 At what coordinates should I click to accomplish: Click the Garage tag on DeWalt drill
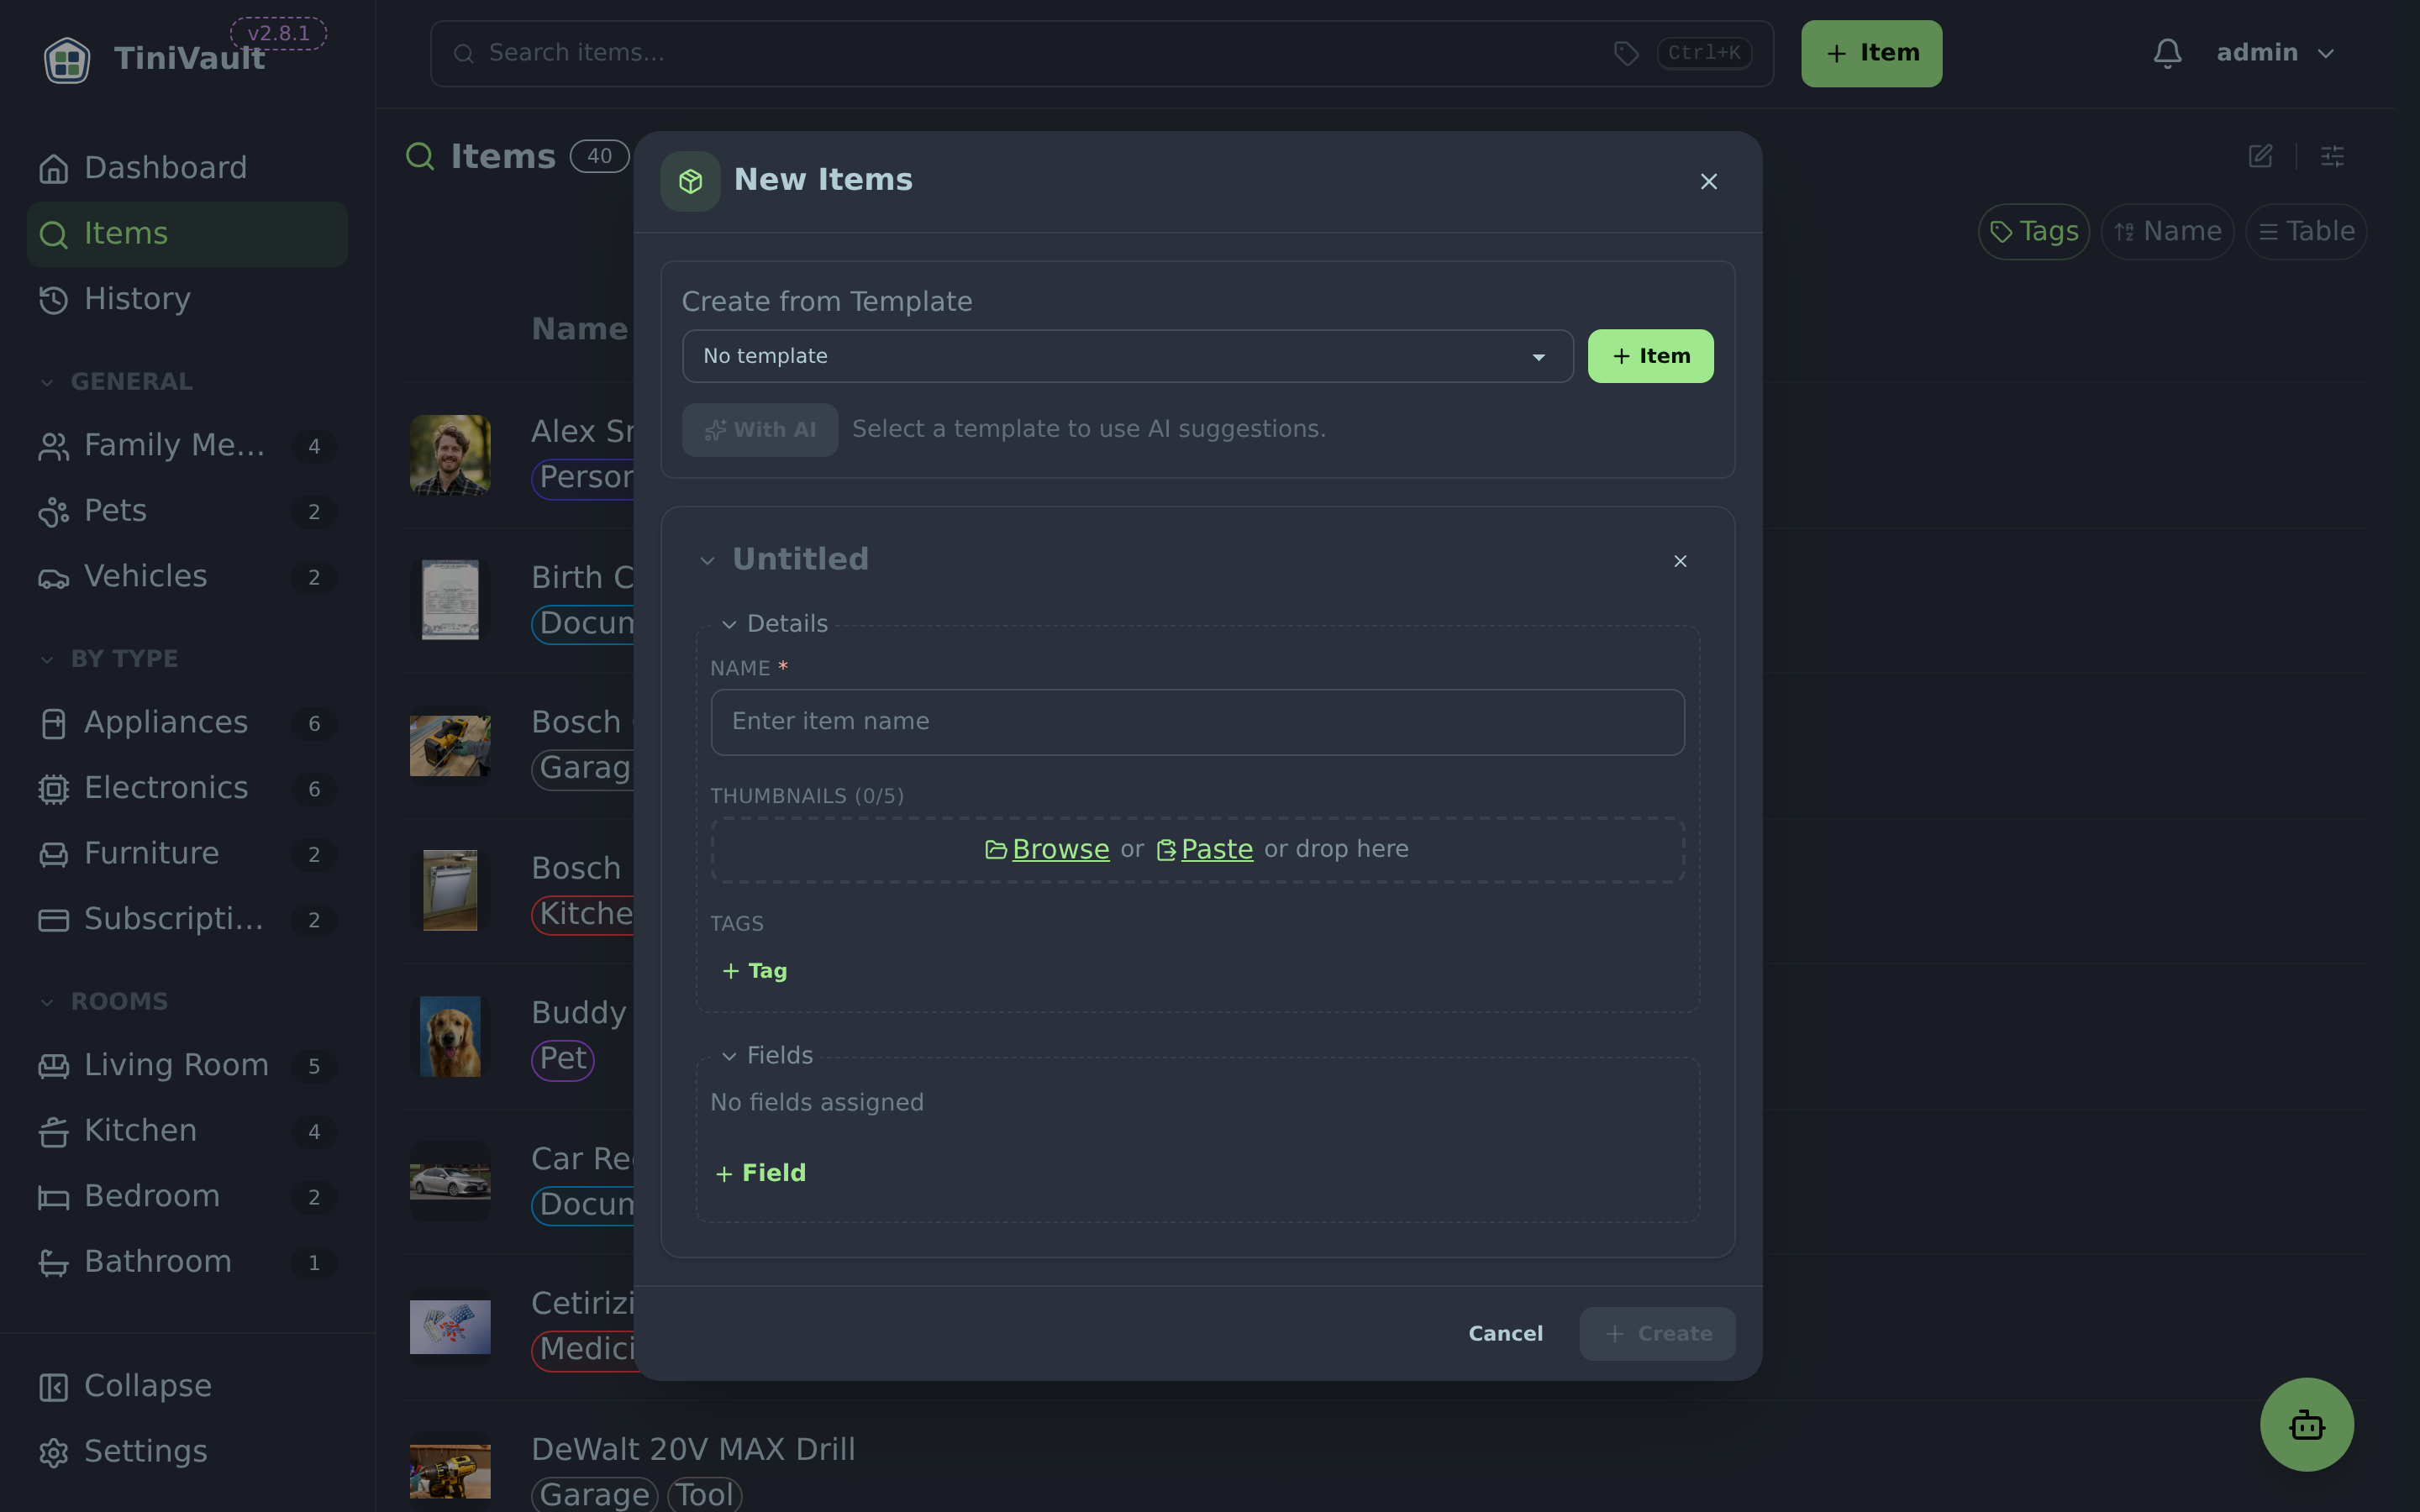click(595, 1495)
